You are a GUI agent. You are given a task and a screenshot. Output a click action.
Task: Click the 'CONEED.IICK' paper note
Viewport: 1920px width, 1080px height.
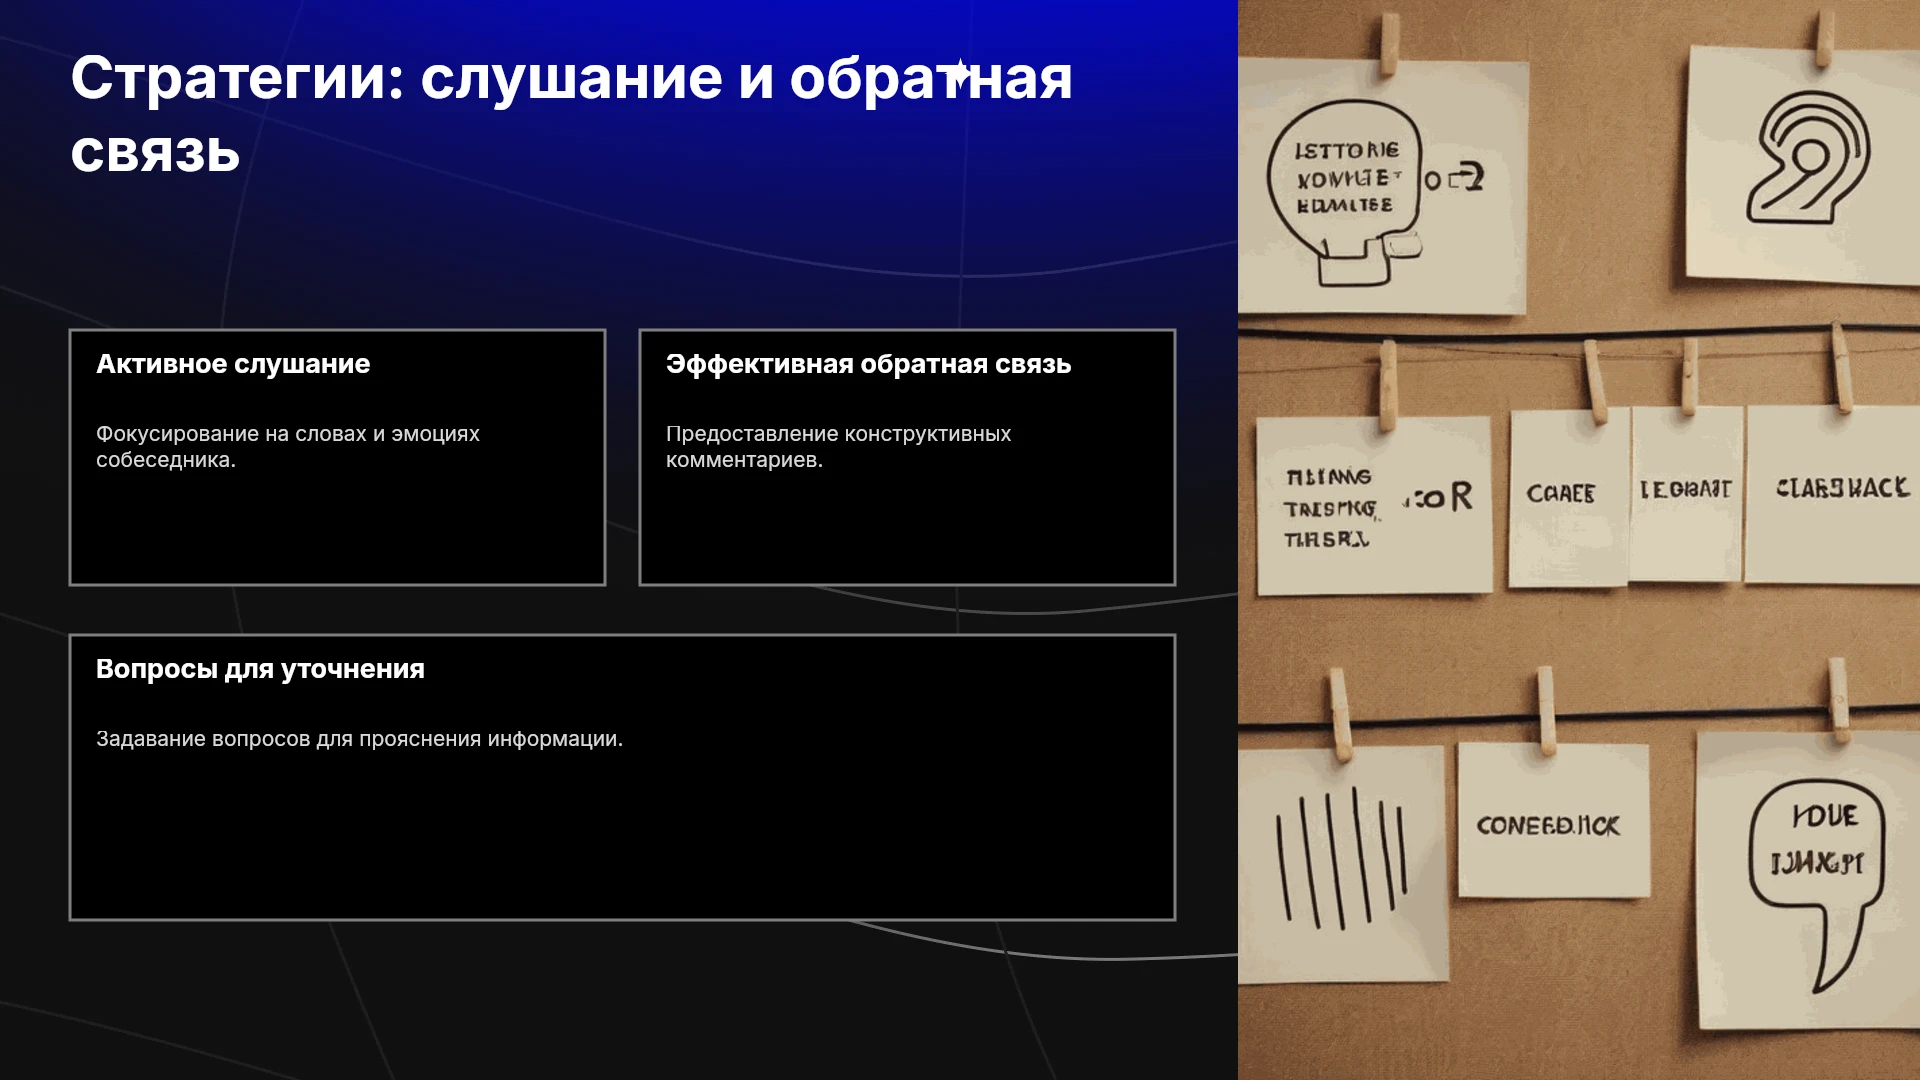(1552, 821)
